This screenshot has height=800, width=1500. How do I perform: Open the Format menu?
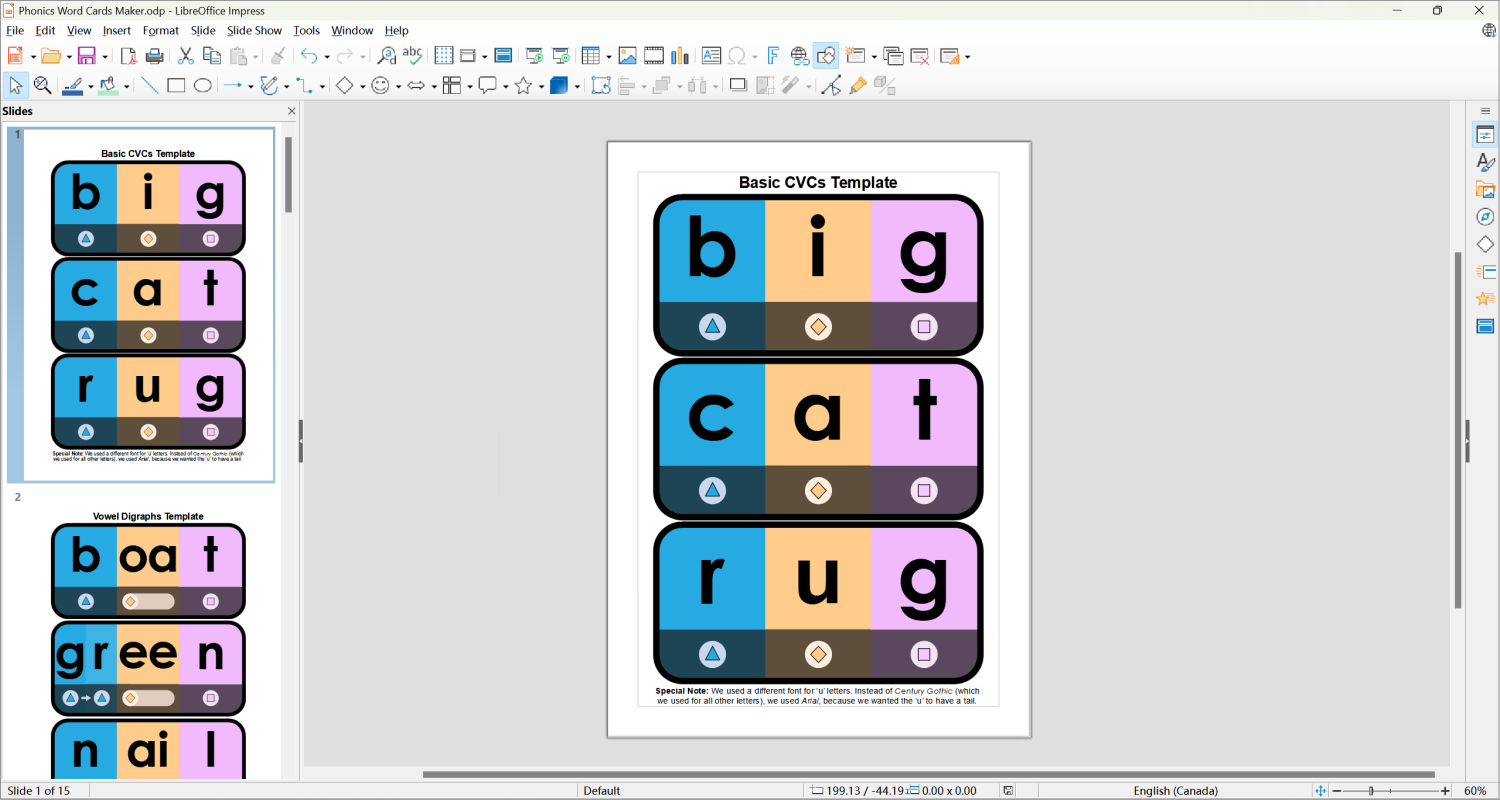[x=161, y=31]
